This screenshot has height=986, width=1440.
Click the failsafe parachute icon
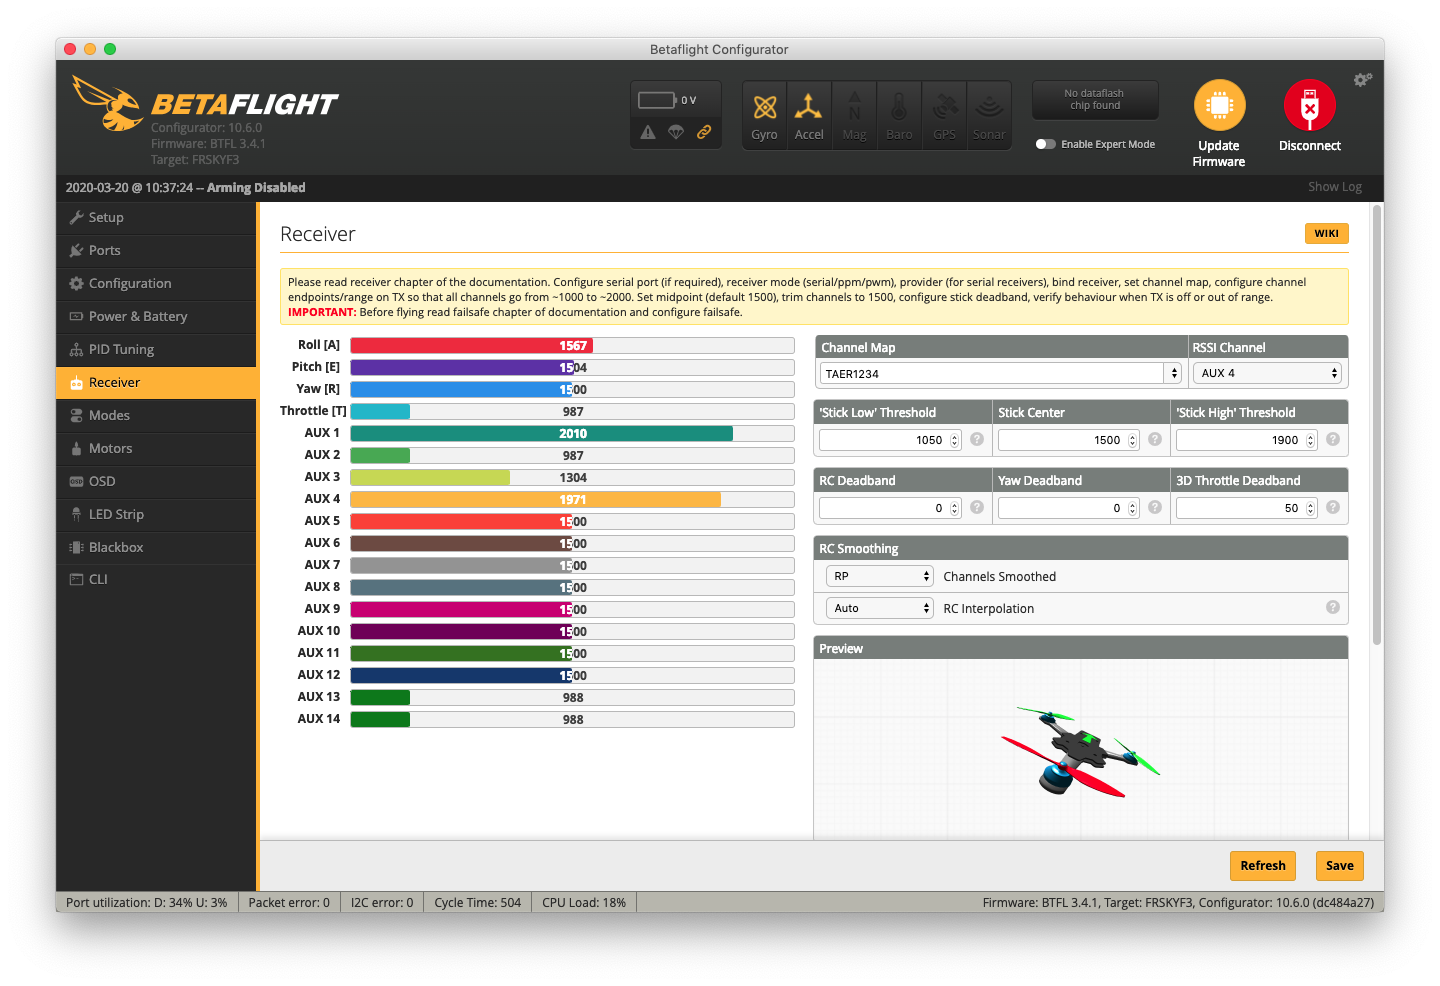tap(676, 132)
